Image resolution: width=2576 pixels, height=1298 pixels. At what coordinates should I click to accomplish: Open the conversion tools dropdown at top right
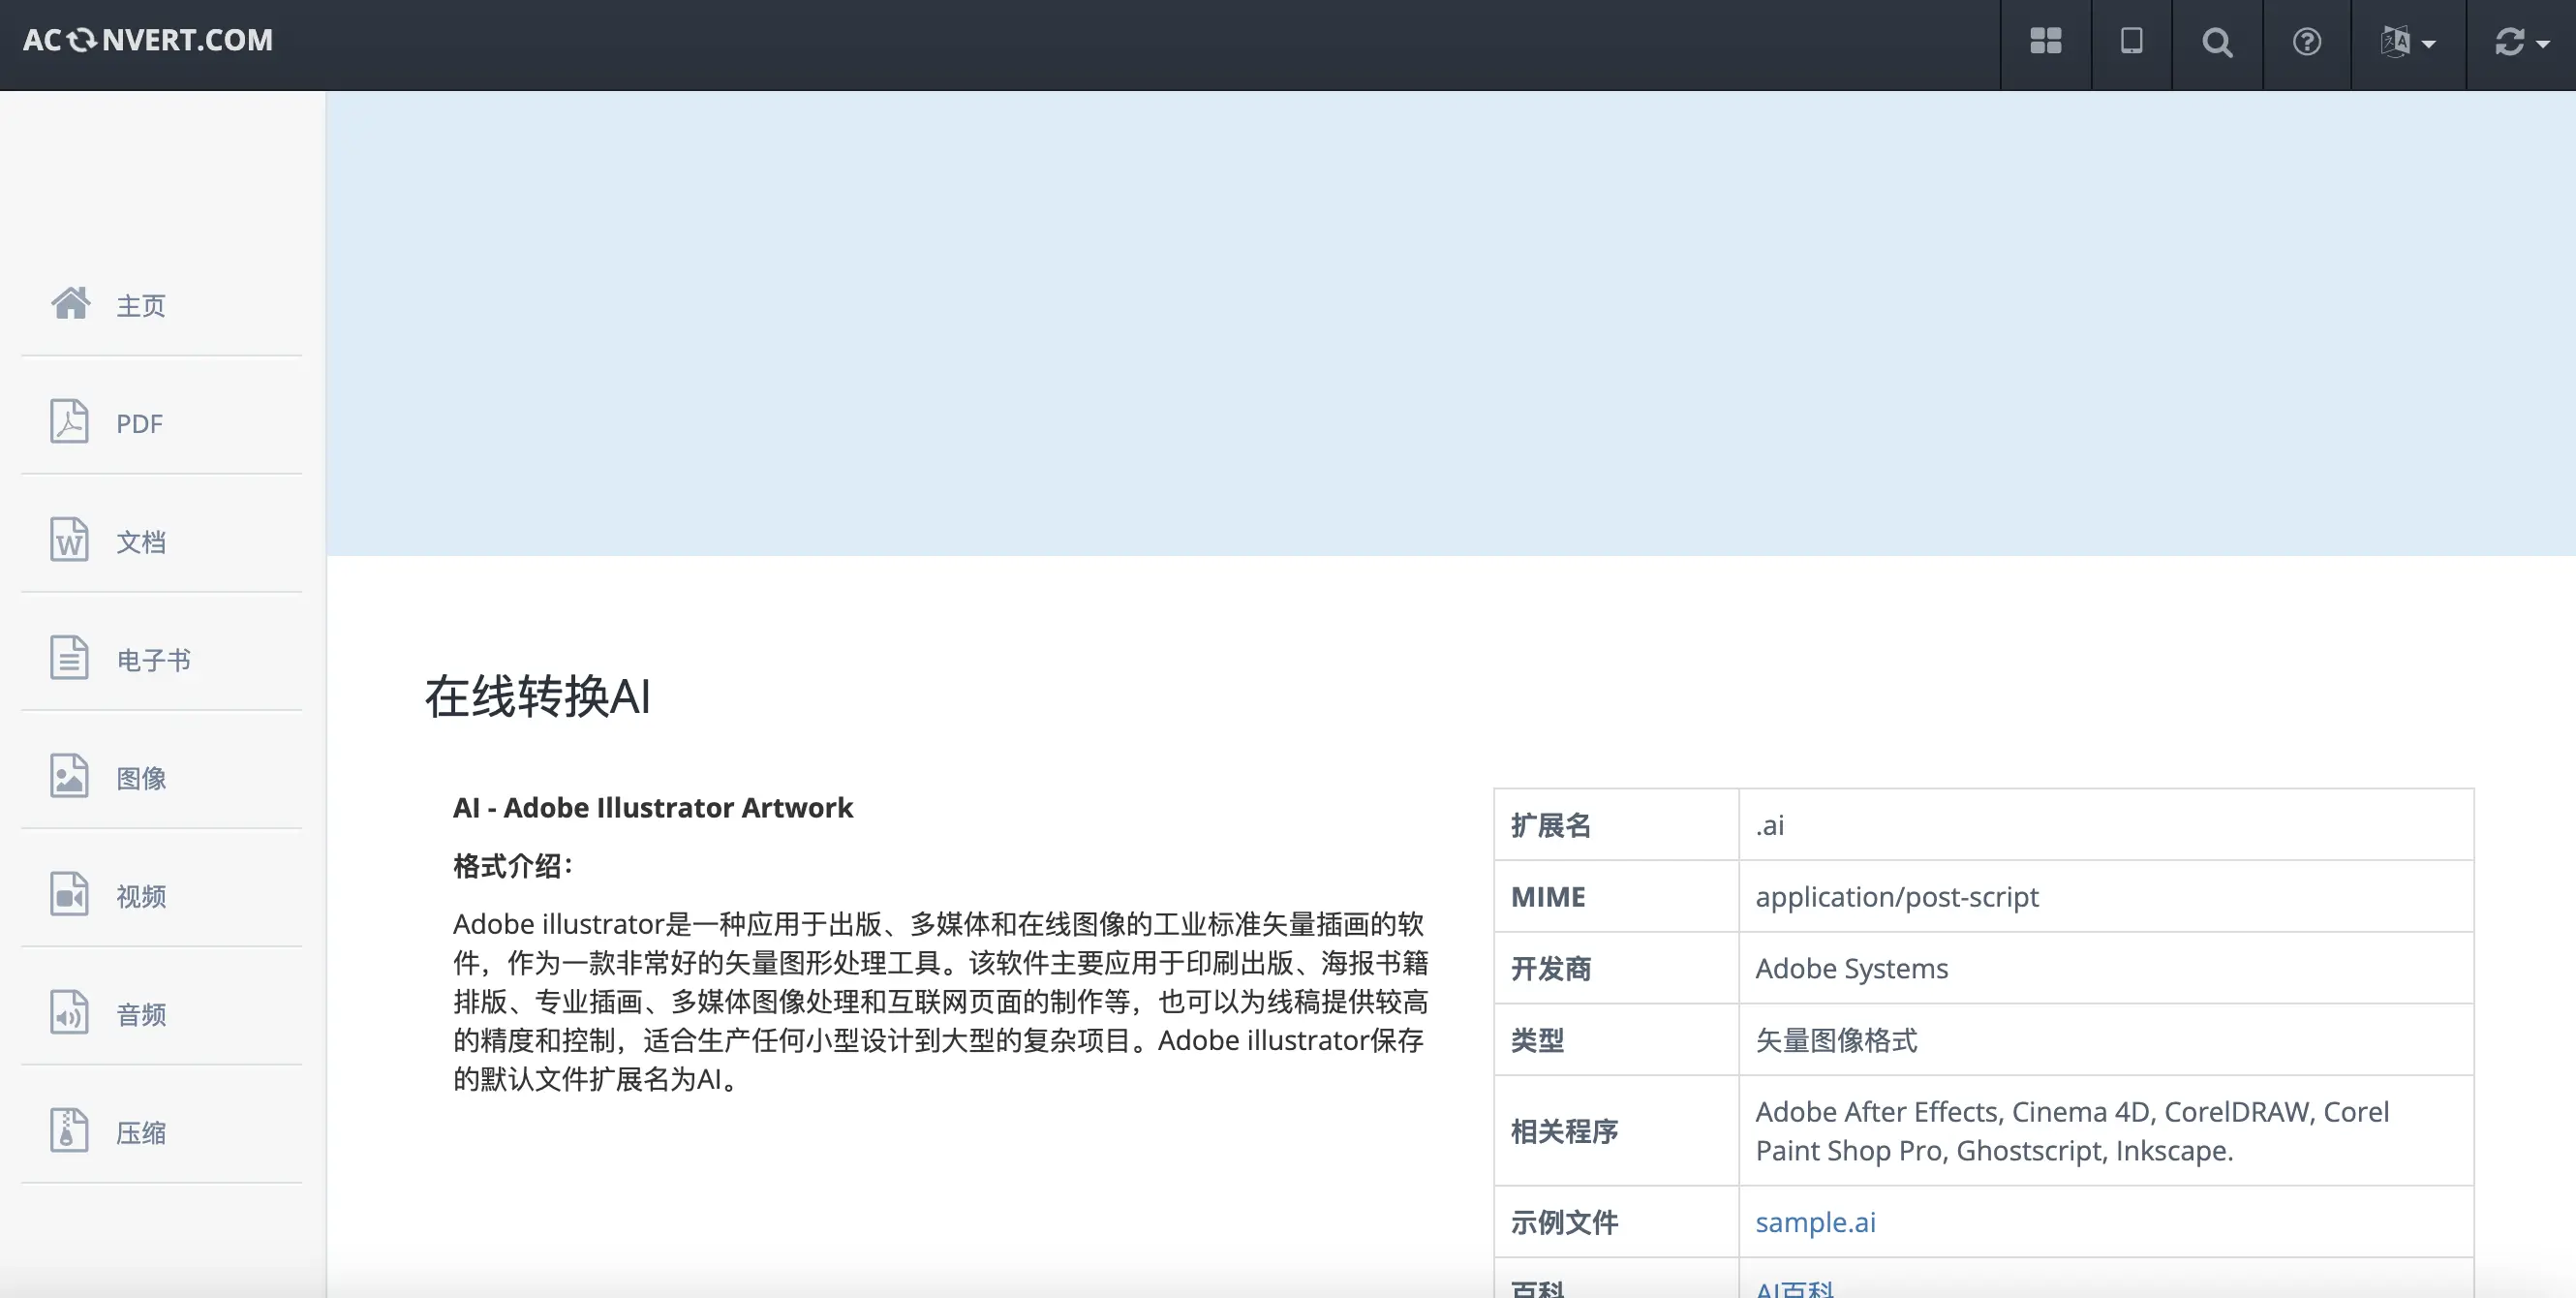coord(2520,43)
